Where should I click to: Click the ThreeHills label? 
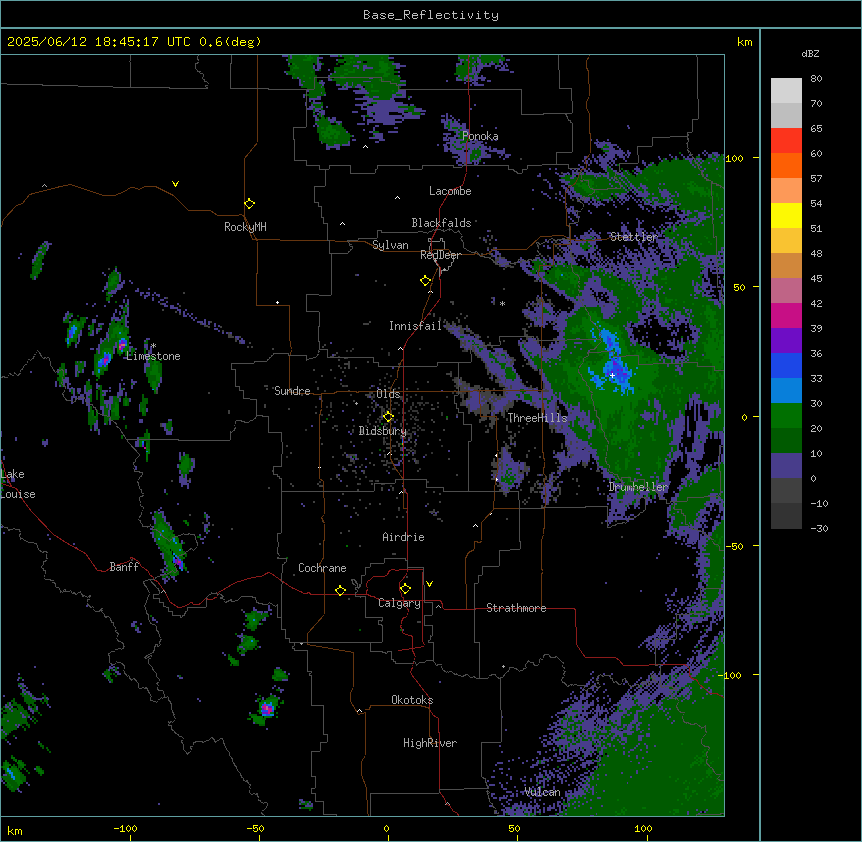tap(537, 418)
